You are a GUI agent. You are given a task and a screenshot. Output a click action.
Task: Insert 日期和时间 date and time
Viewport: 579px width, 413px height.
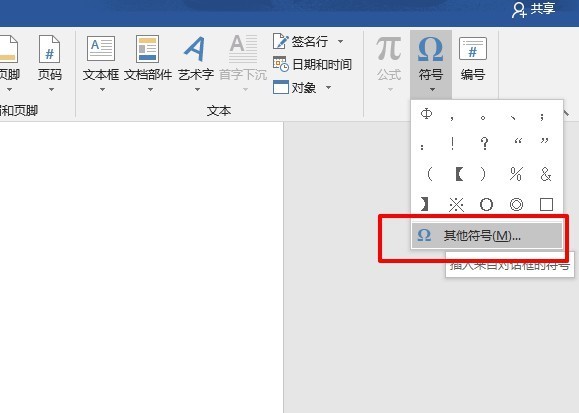coord(312,65)
